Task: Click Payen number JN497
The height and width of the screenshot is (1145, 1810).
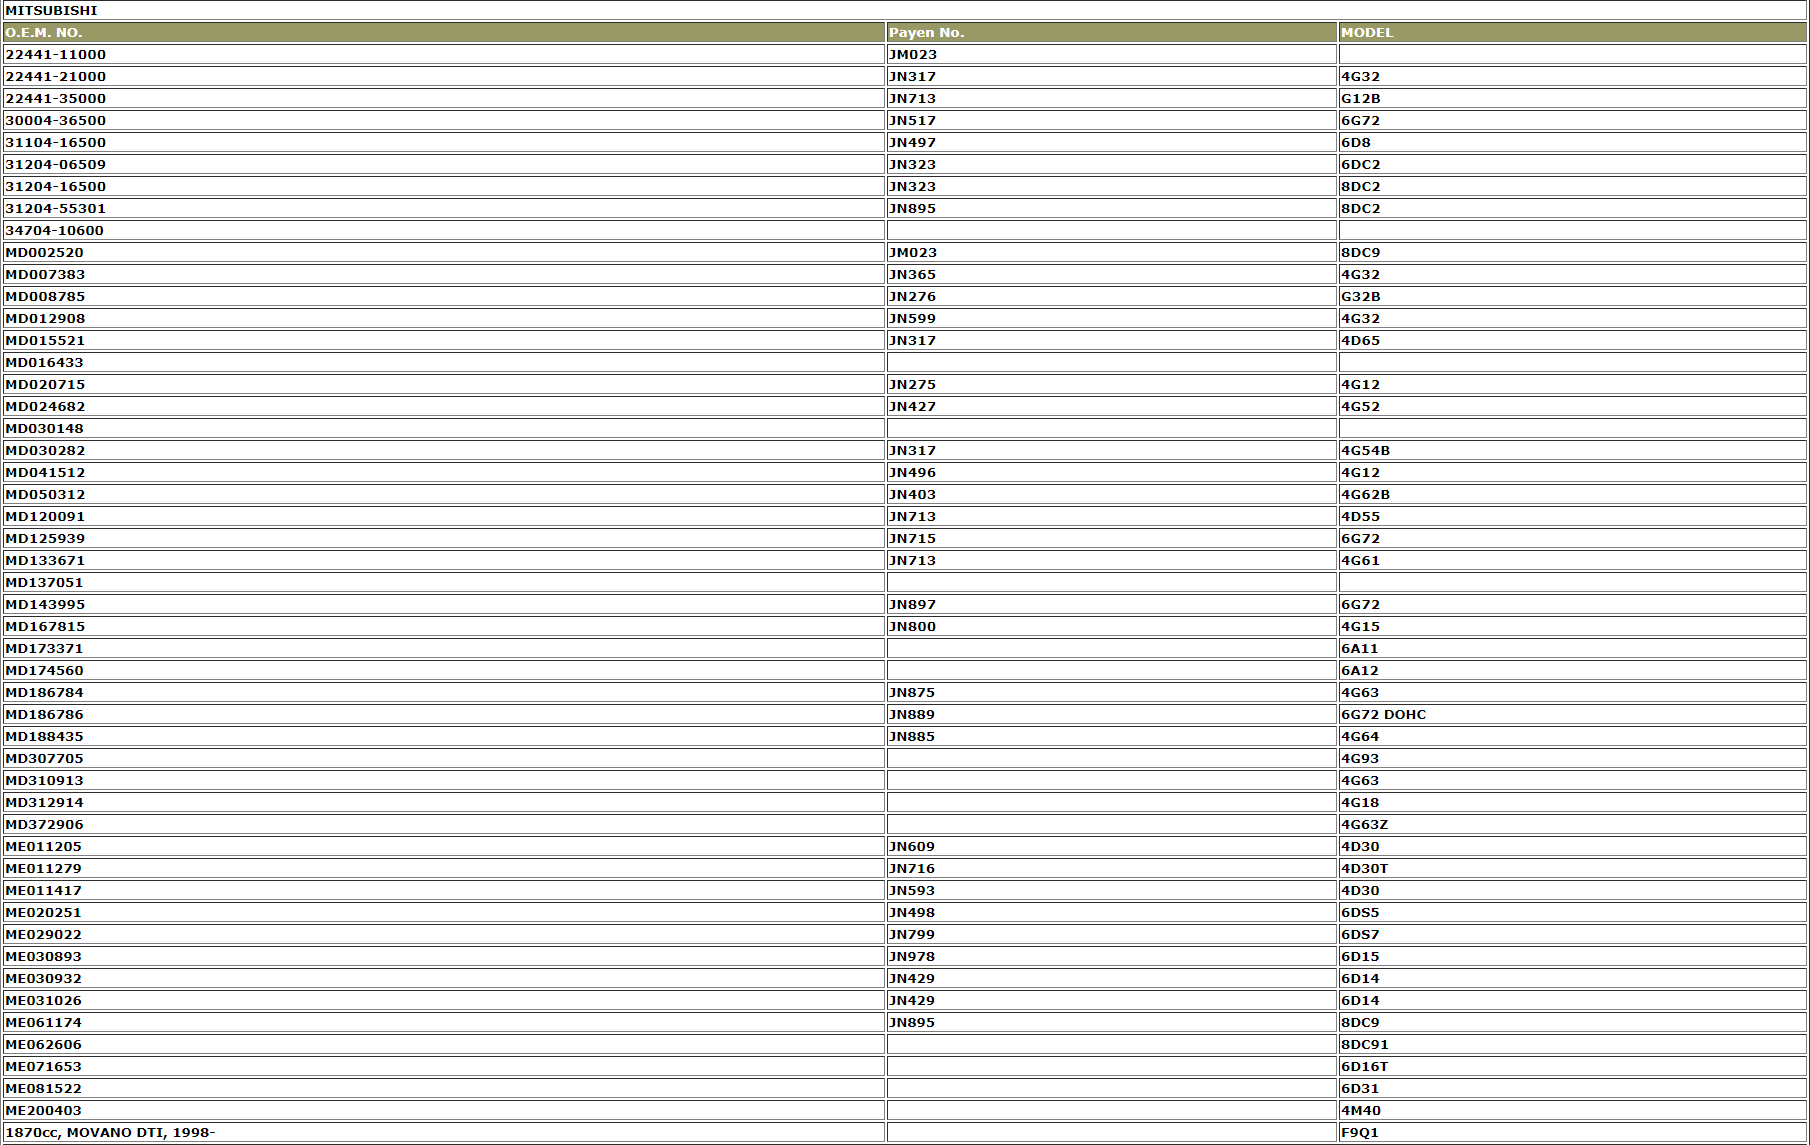Action: pyautogui.click(x=1112, y=142)
